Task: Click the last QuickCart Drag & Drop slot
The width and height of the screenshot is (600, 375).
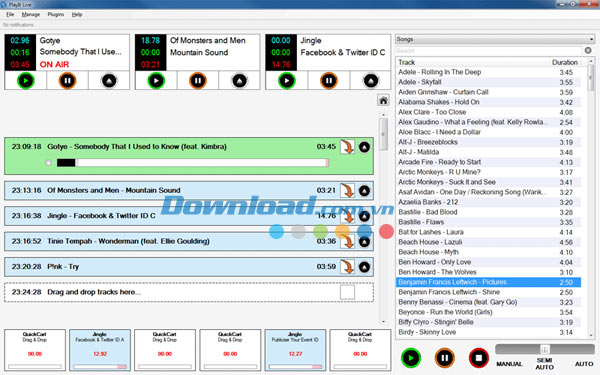Action: pos(360,350)
